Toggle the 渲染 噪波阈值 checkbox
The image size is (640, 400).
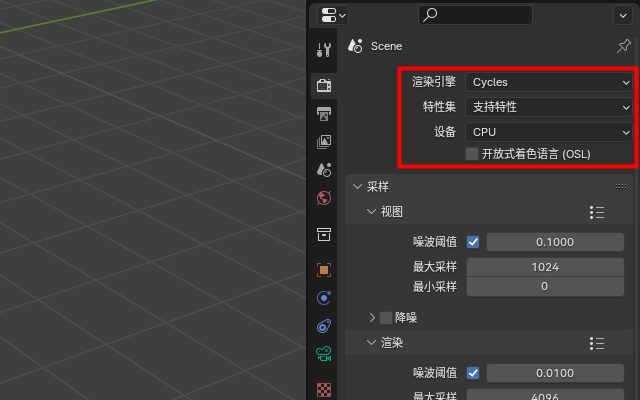click(473, 373)
